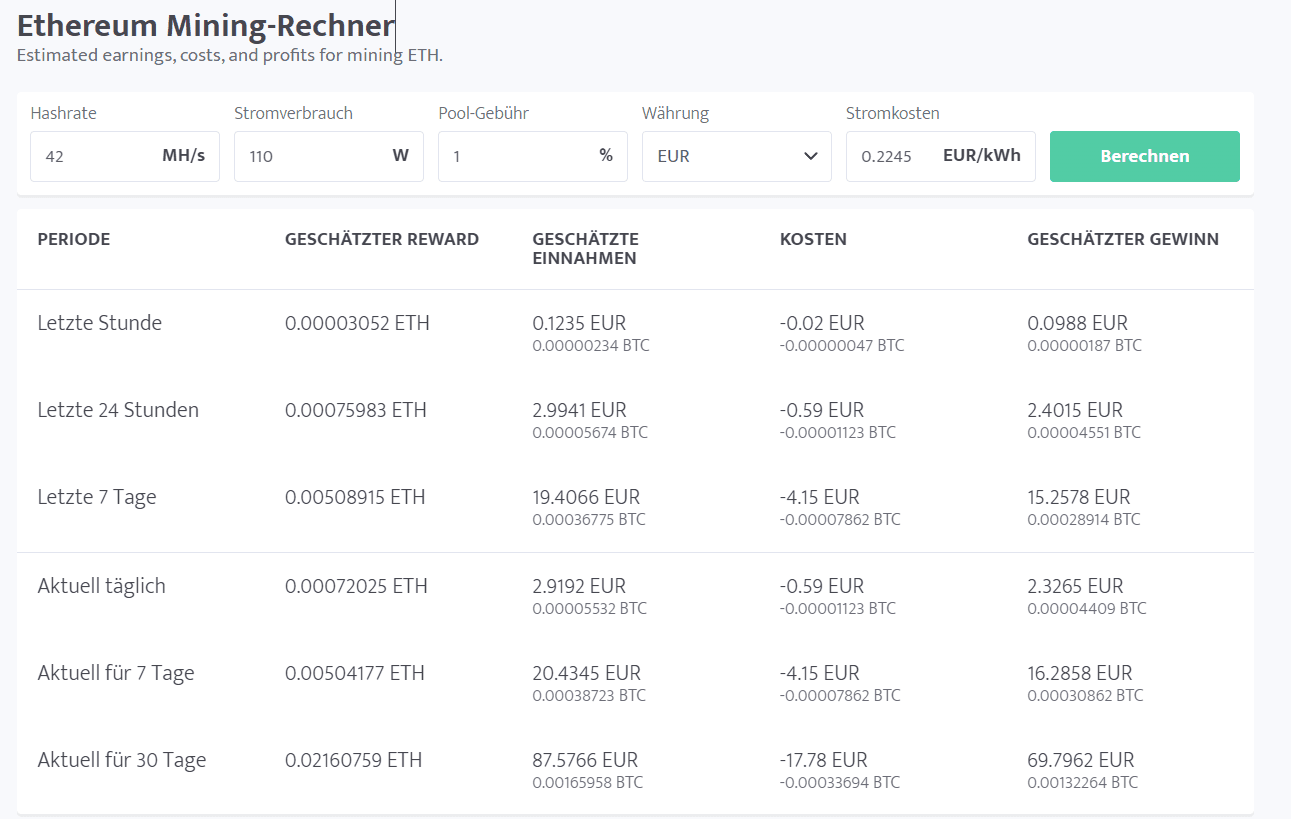Click the profit value 2.3265 EUR
Viewport: 1291px width, 819px height.
pyautogui.click(x=1076, y=586)
